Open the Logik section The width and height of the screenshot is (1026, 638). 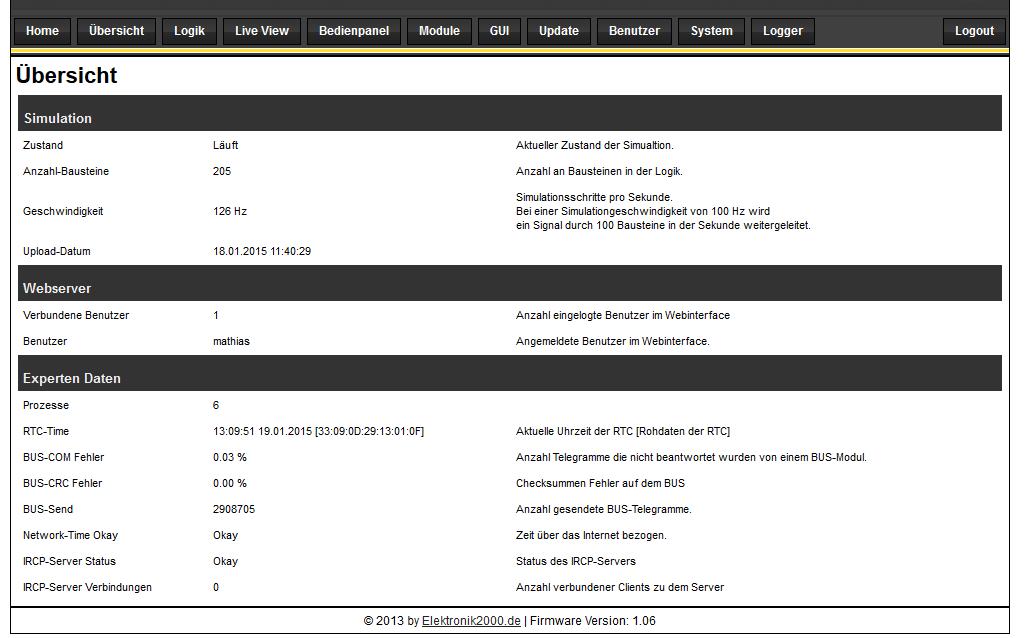189,31
